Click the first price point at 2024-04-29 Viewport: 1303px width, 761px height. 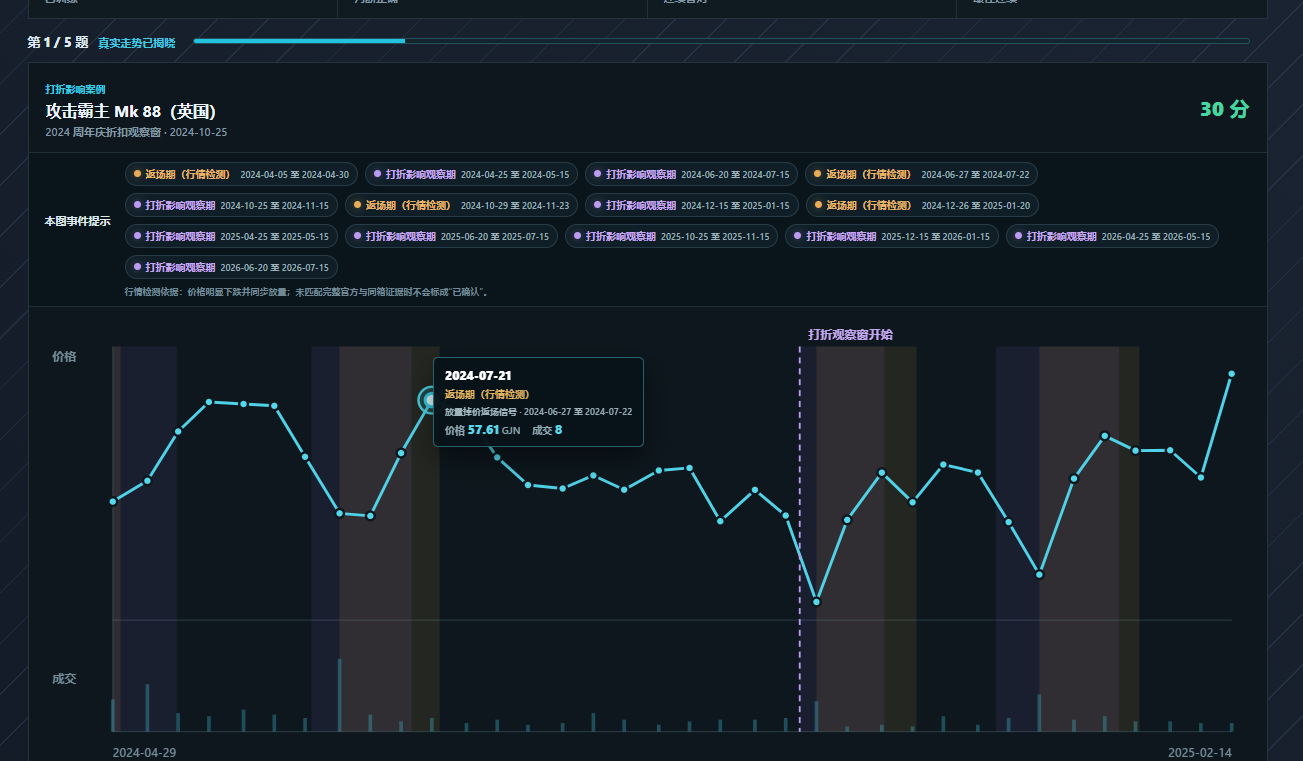113,501
